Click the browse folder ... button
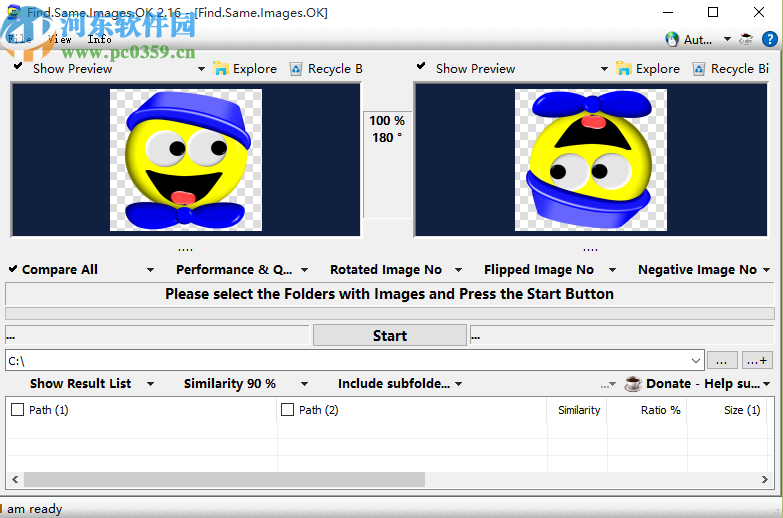 tap(722, 361)
